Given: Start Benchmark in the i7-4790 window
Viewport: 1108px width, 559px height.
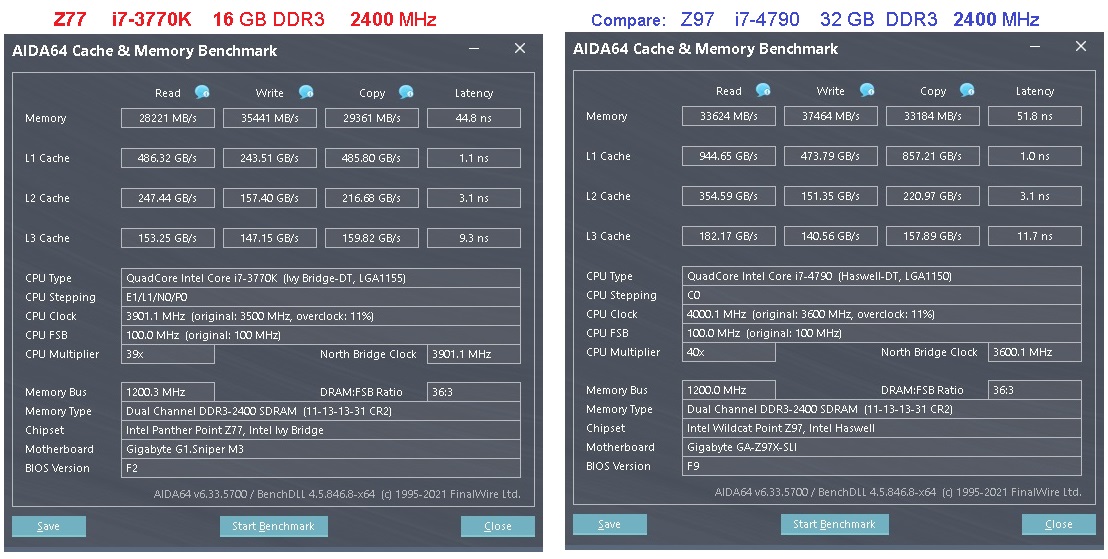Looking at the screenshot, I should coord(835,524).
